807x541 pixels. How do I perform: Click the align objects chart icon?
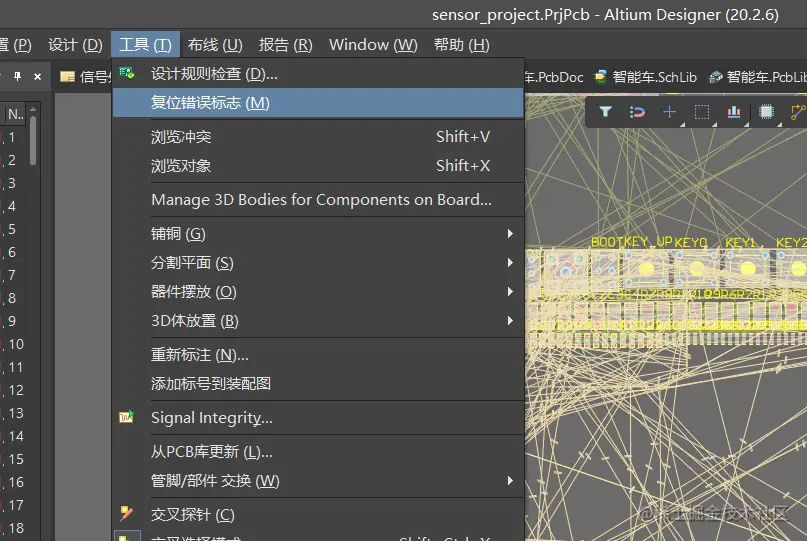(x=734, y=112)
